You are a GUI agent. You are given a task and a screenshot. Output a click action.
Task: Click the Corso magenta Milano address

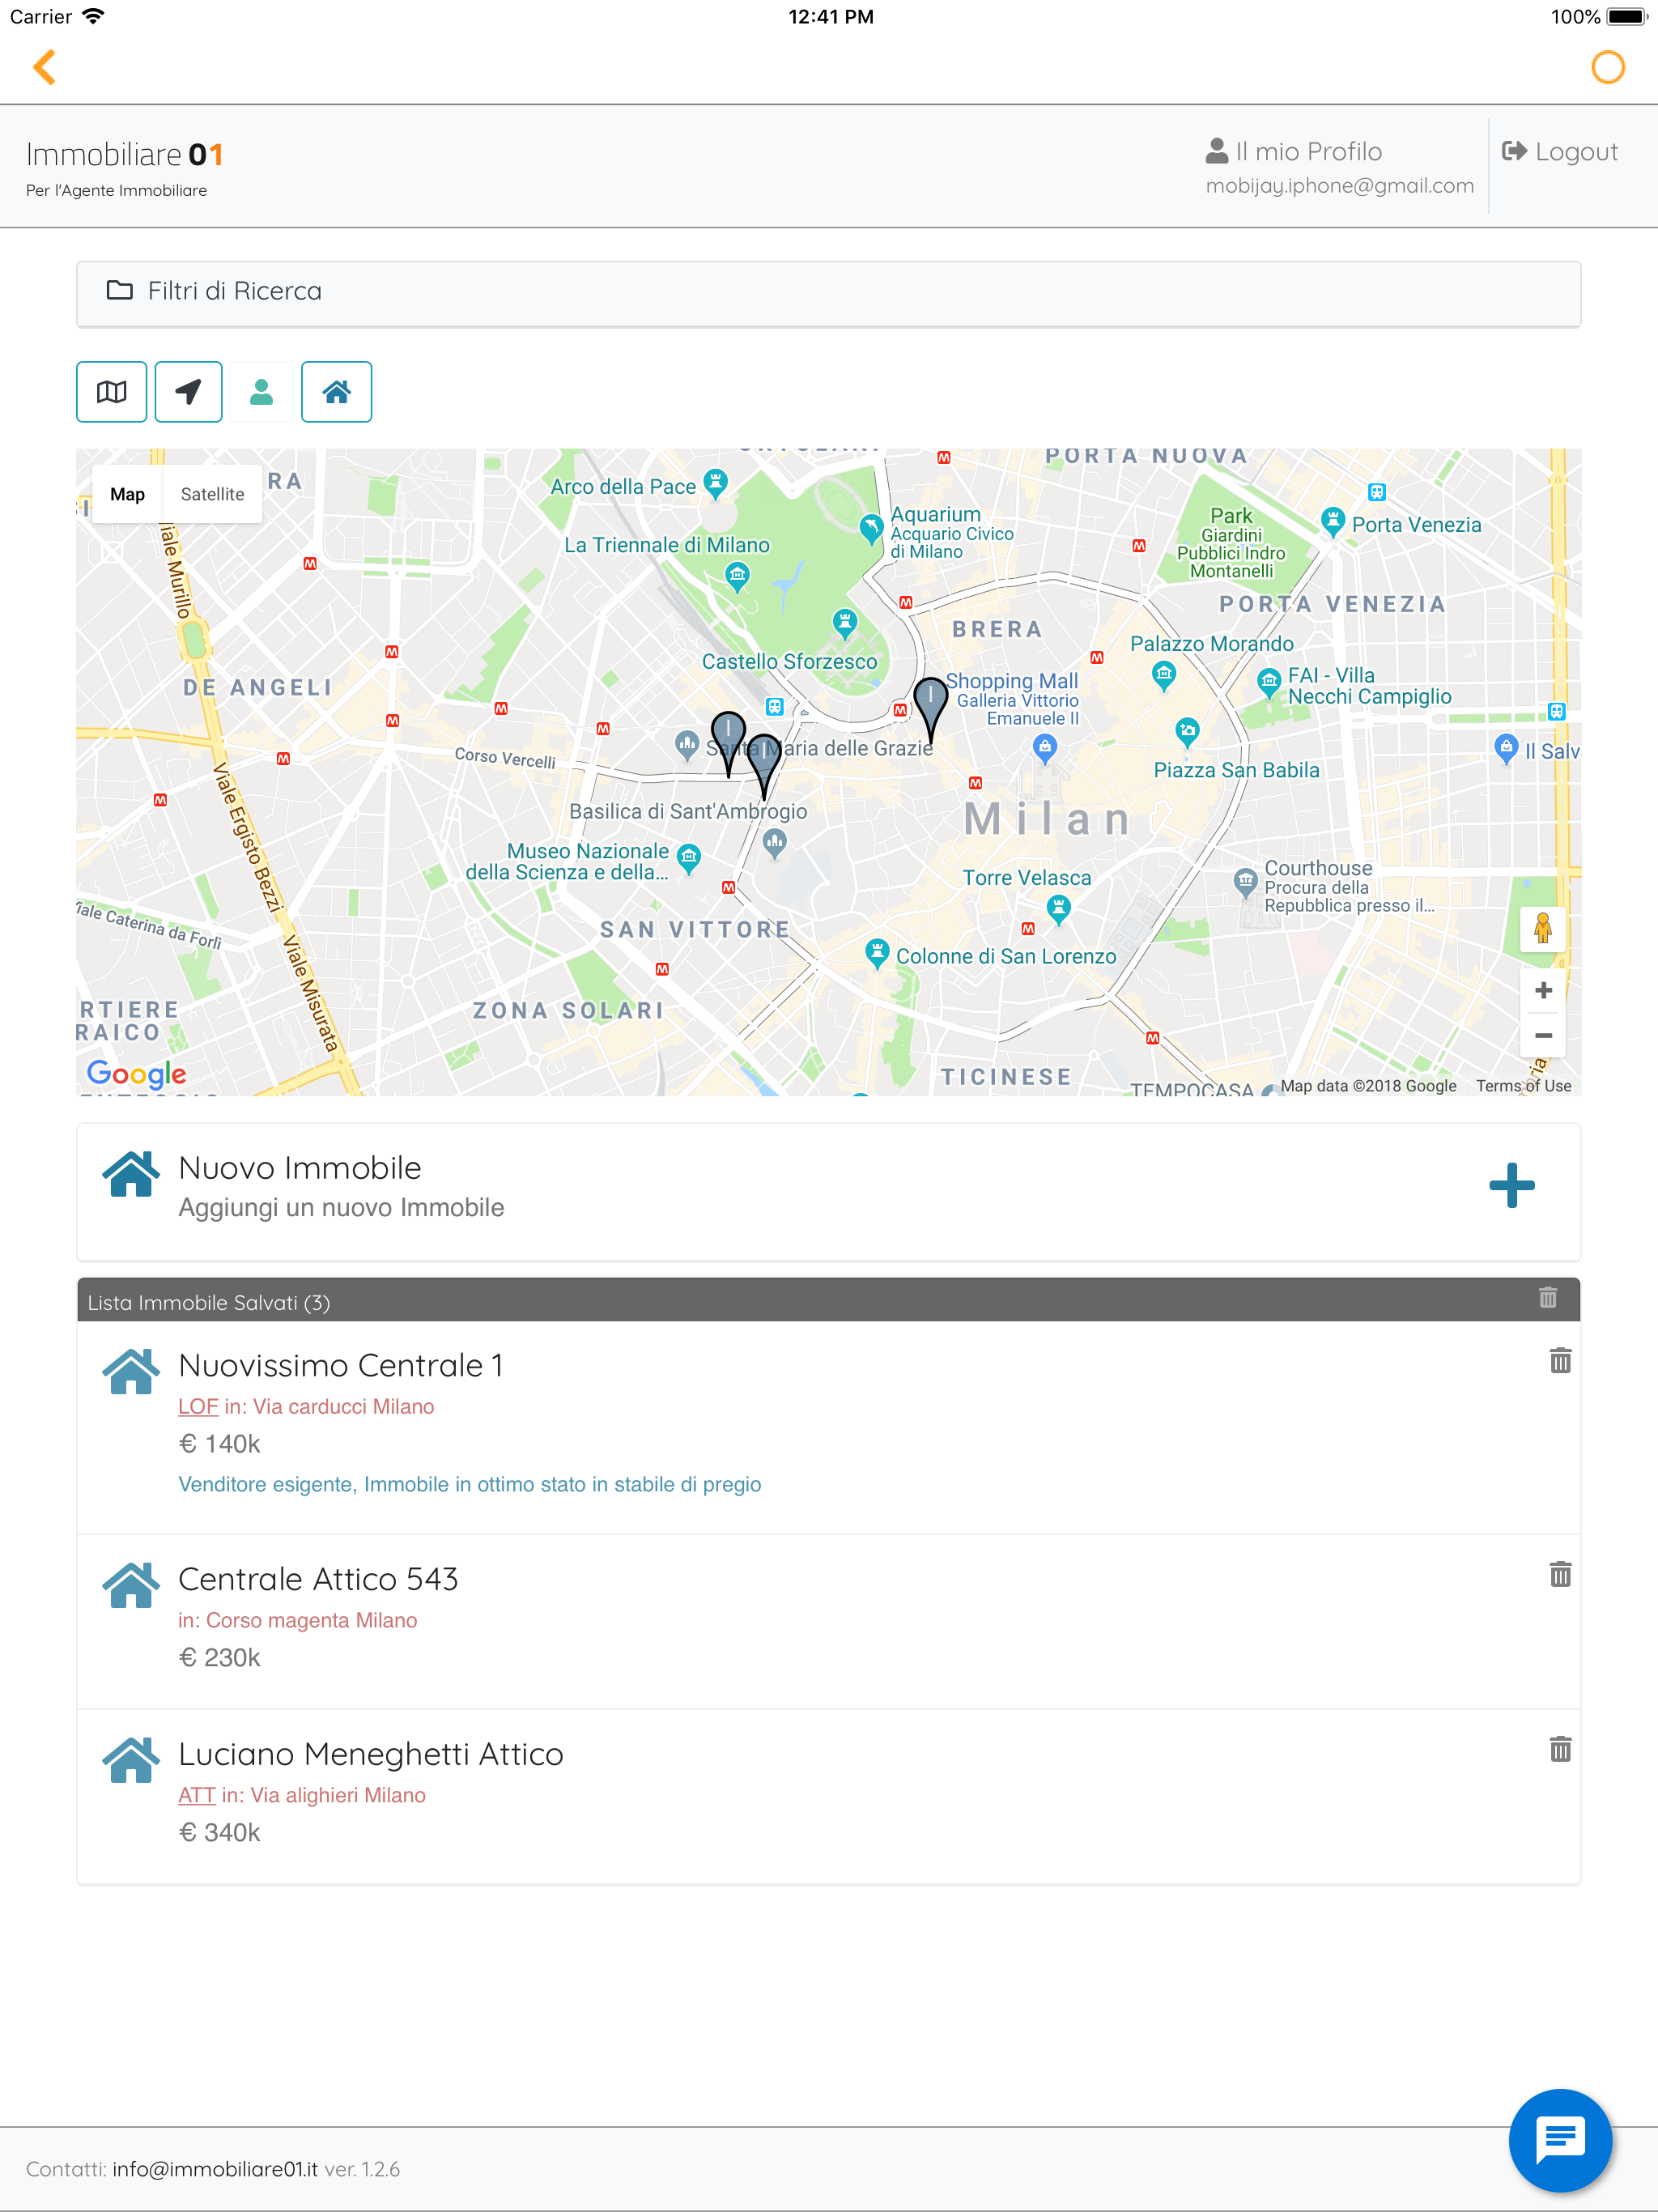pos(312,1620)
